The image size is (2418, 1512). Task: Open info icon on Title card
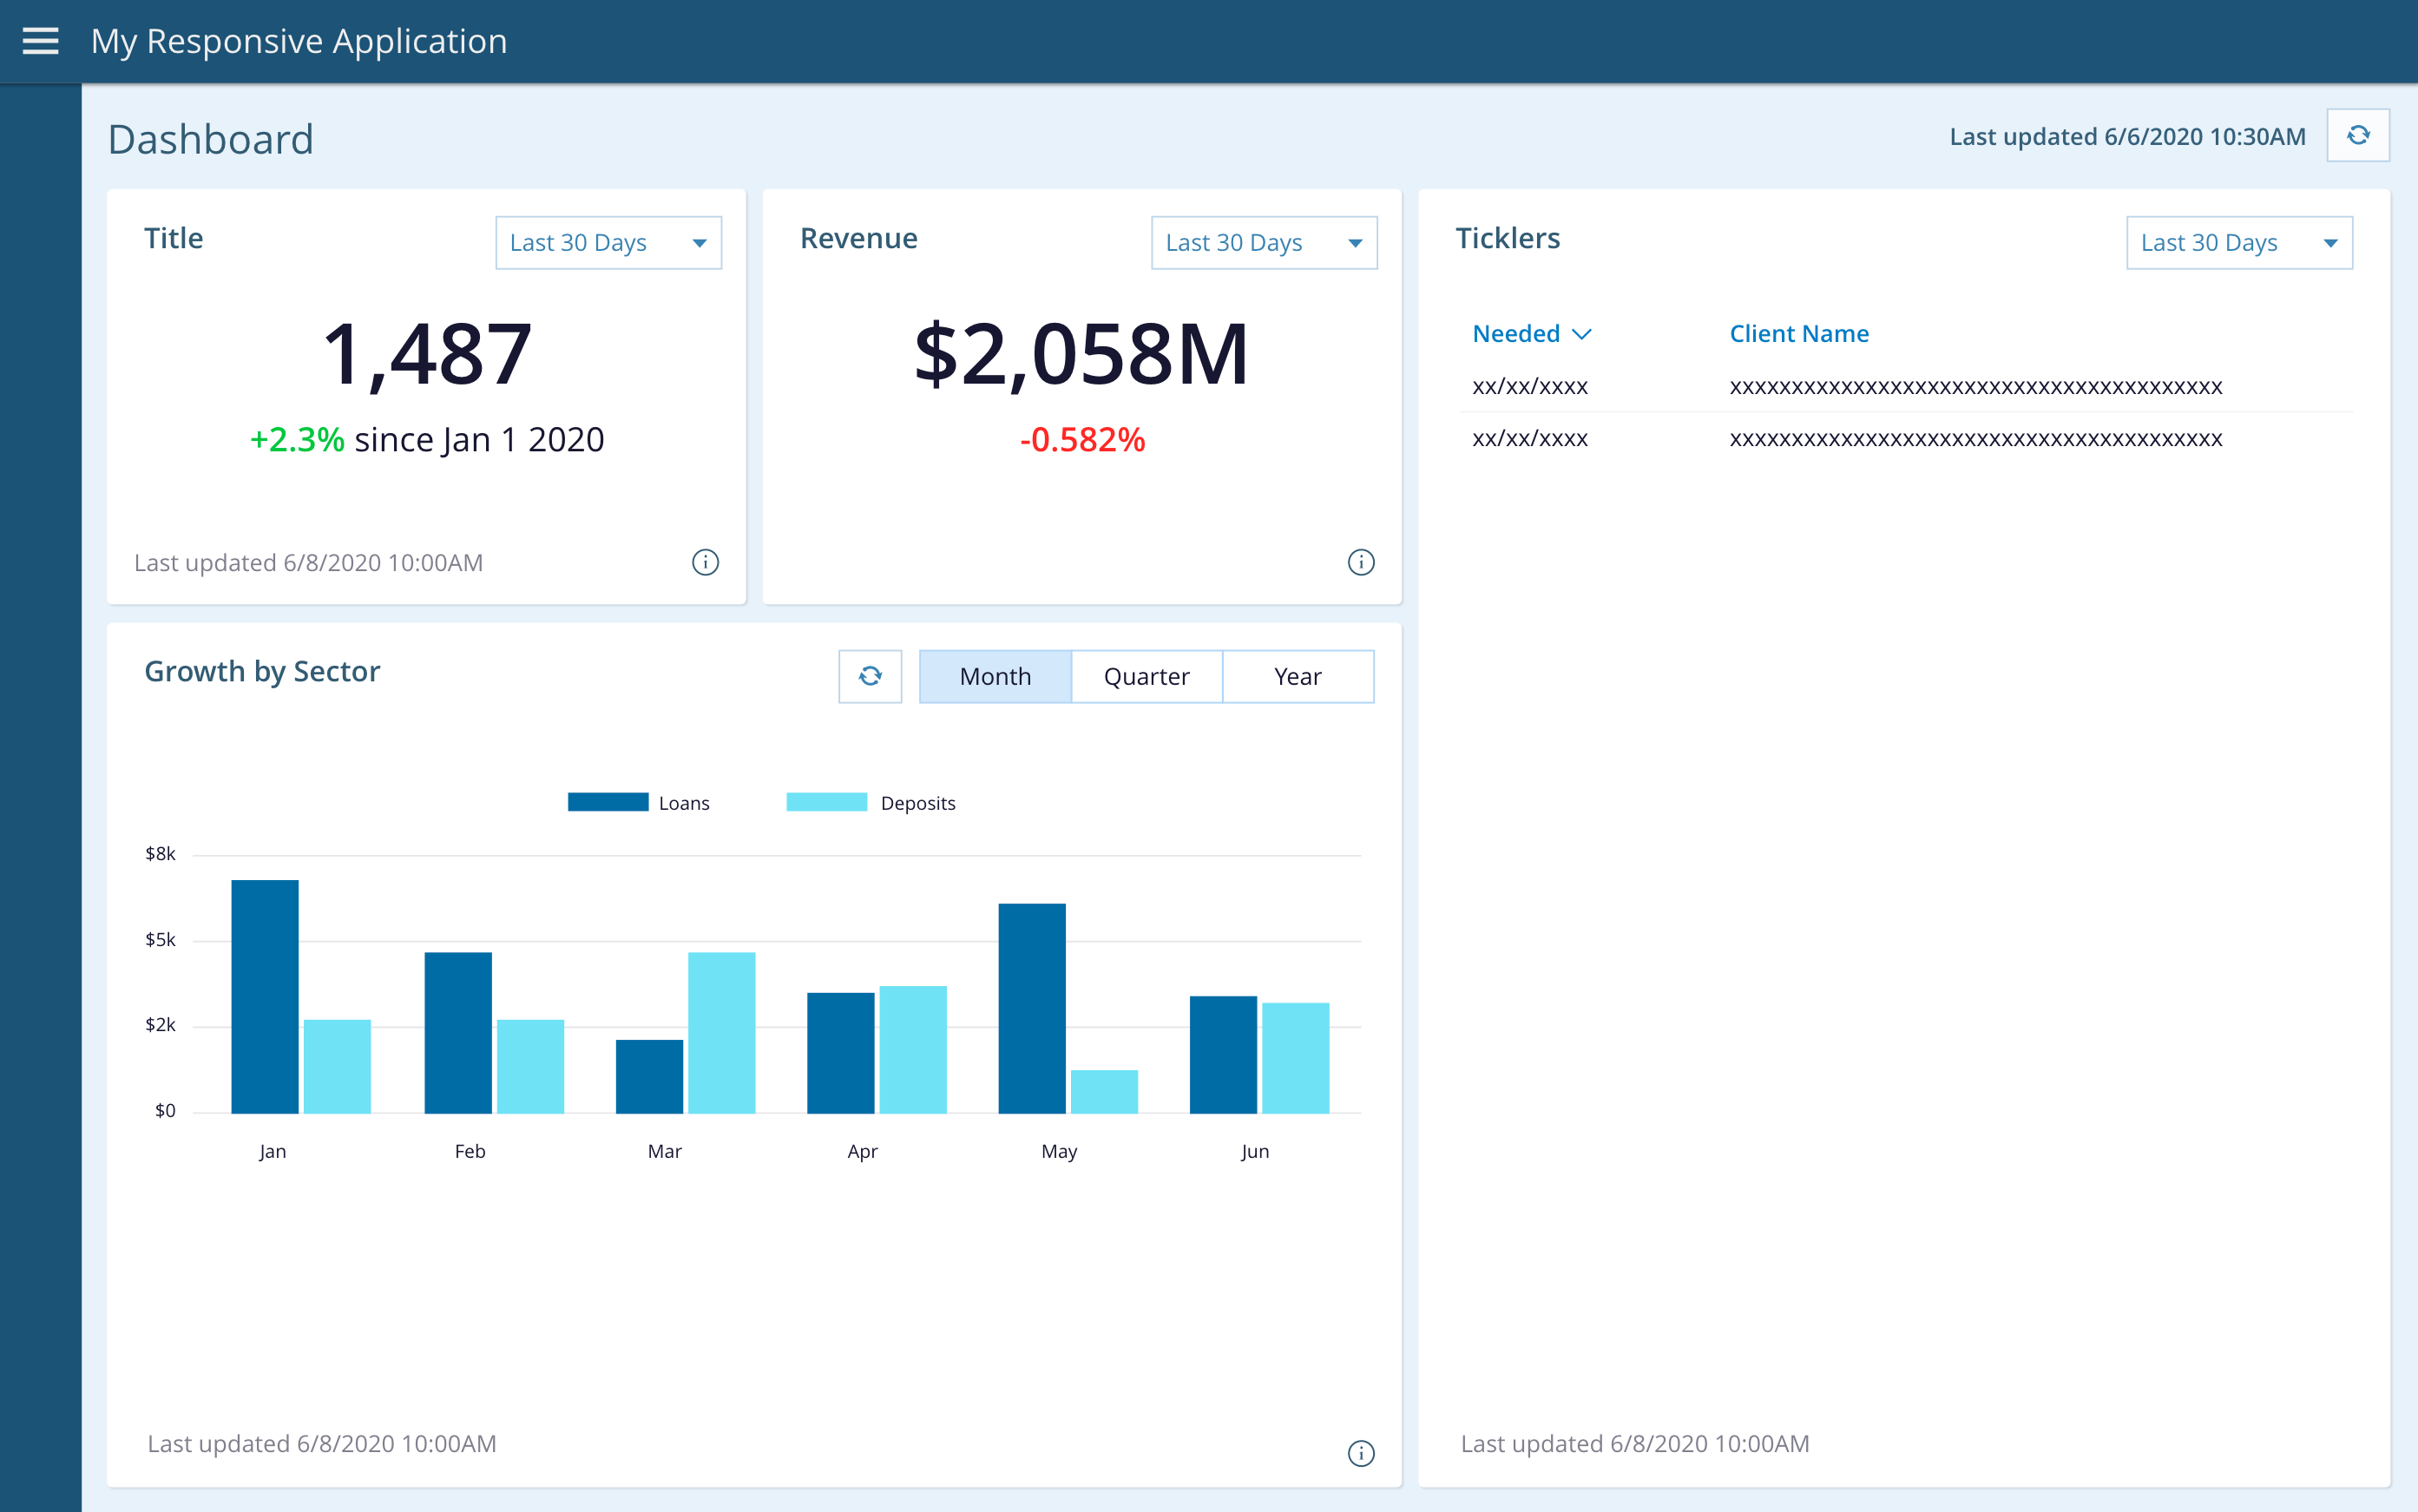click(705, 562)
